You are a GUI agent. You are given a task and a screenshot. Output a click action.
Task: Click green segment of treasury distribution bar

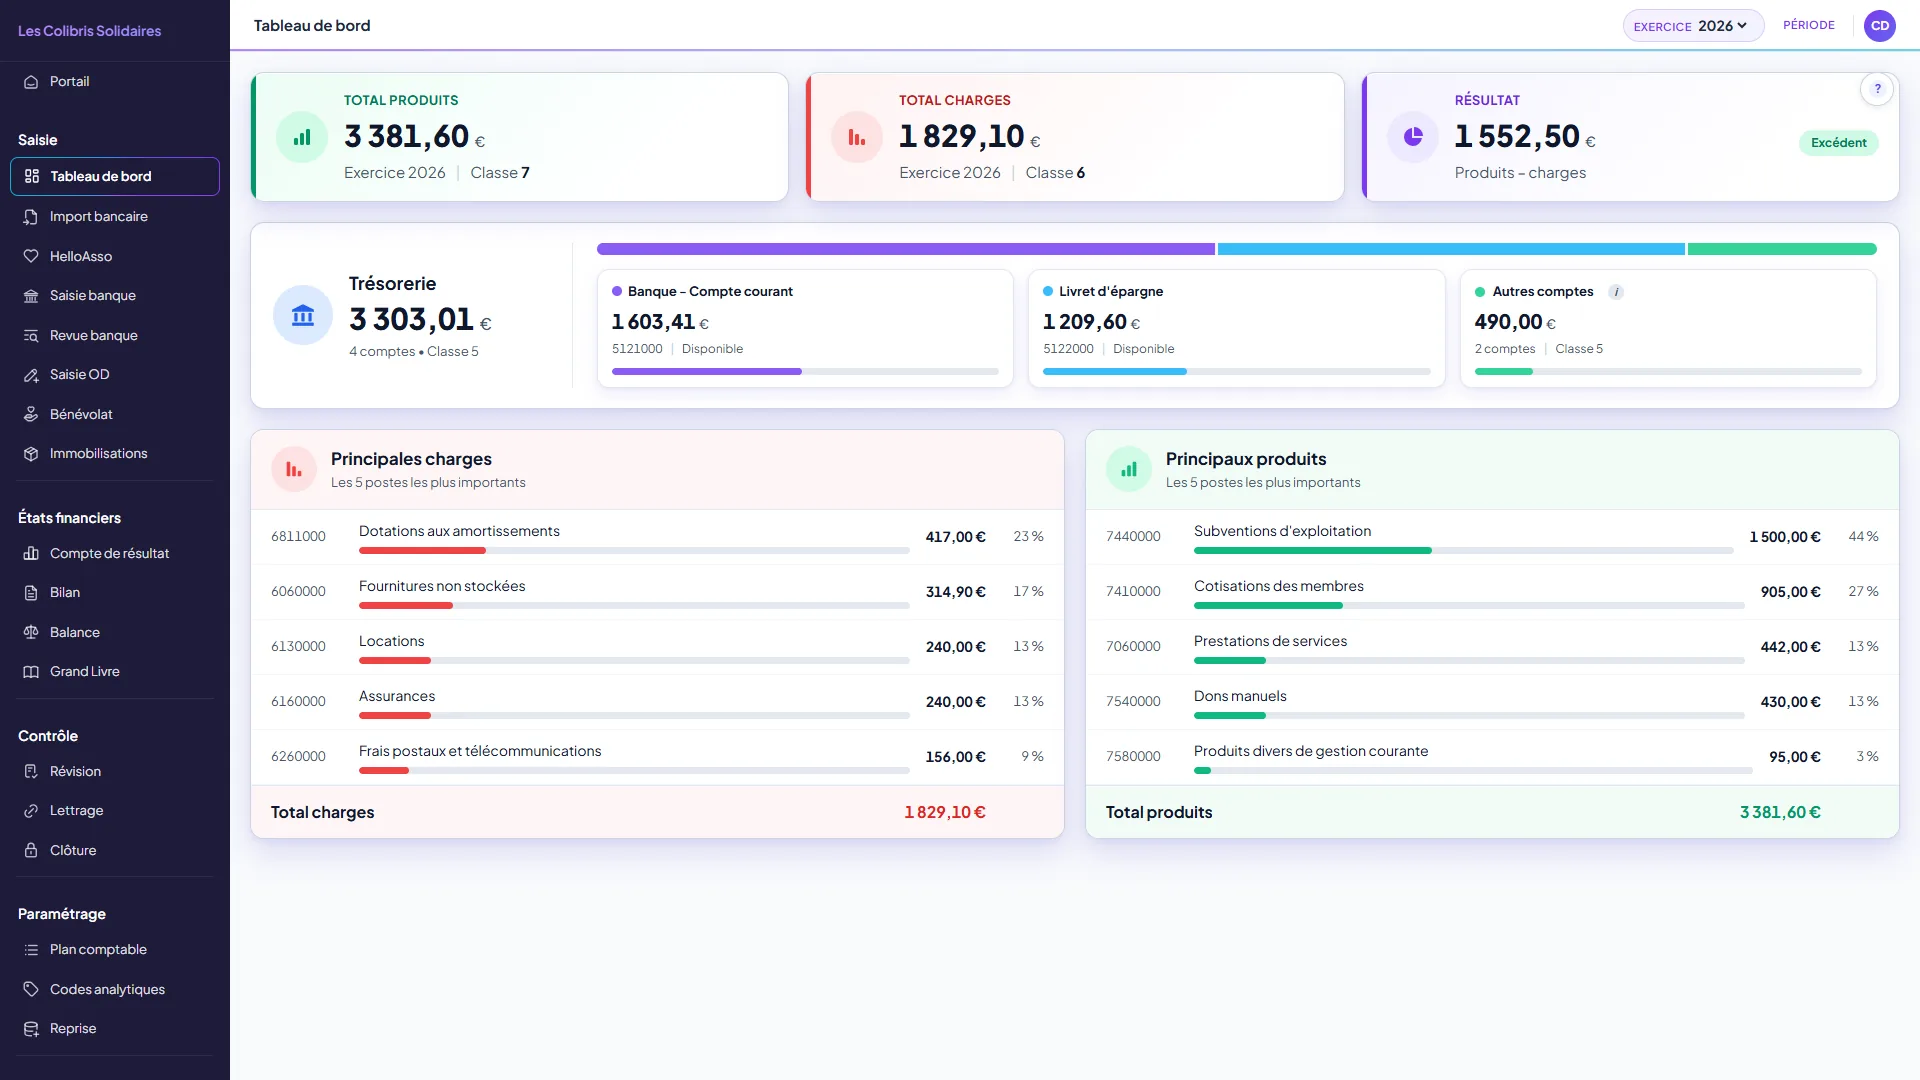pos(1782,249)
